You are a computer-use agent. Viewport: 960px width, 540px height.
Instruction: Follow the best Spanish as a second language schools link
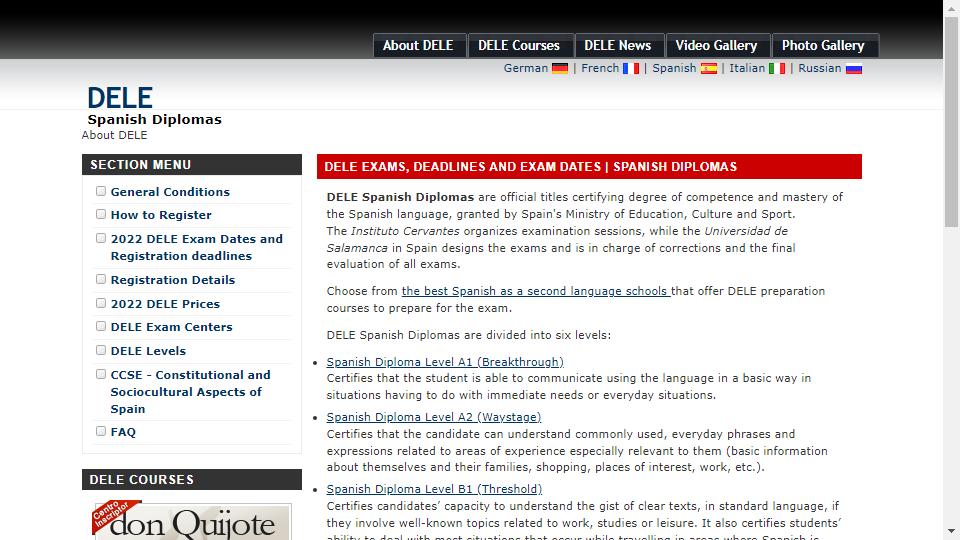tap(536, 291)
